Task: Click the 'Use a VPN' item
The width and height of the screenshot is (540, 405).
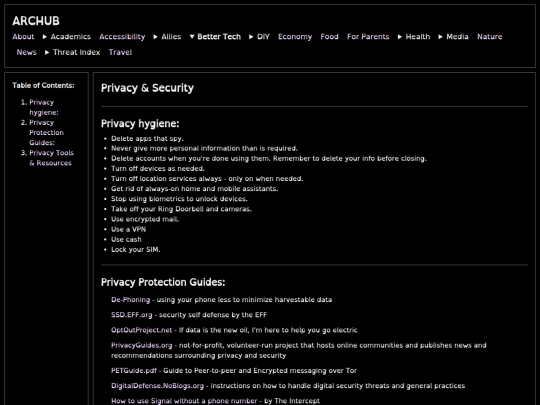Action: tap(128, 229)
